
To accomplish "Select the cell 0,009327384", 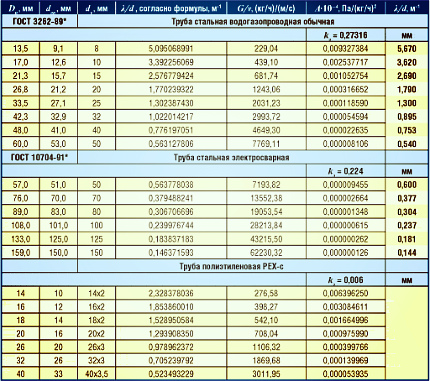I will click(x=346, y=49).
